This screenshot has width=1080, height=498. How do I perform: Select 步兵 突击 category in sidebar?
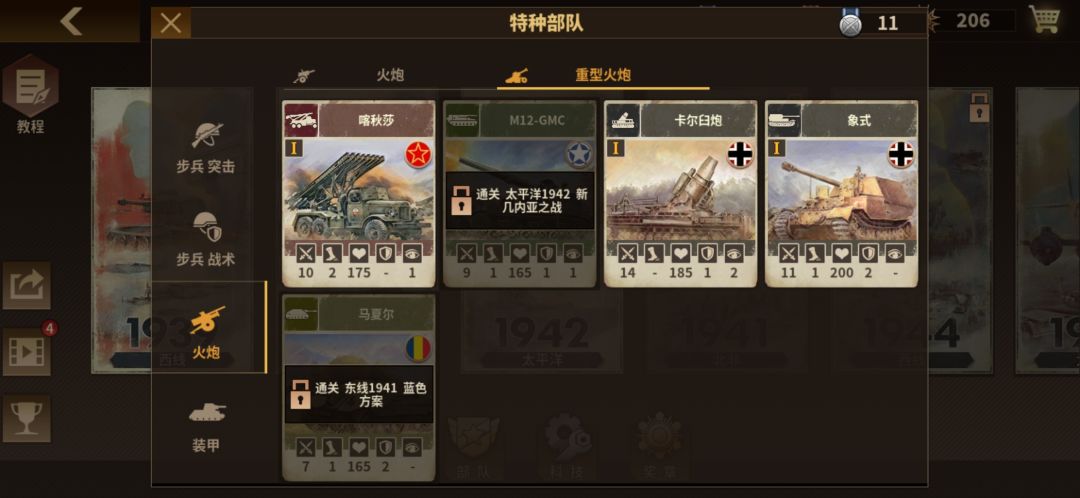206,147
